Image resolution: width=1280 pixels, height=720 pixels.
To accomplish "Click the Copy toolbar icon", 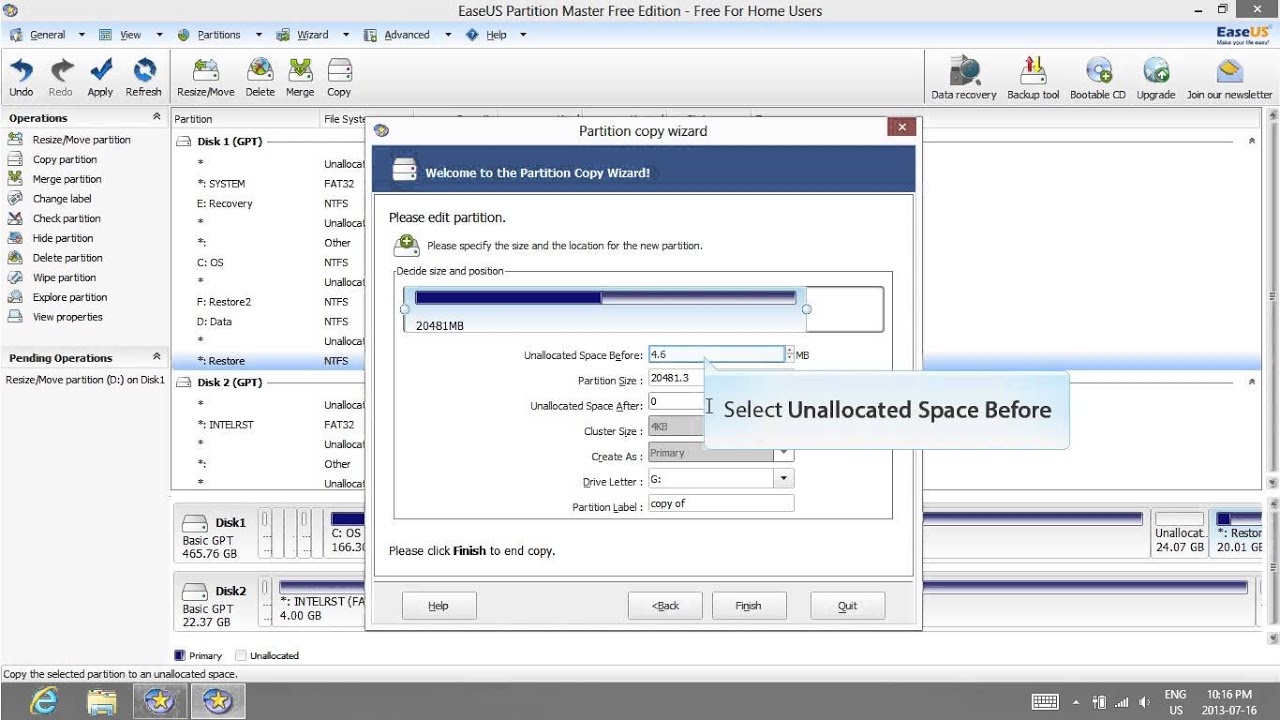I will [x=339, y=78].
